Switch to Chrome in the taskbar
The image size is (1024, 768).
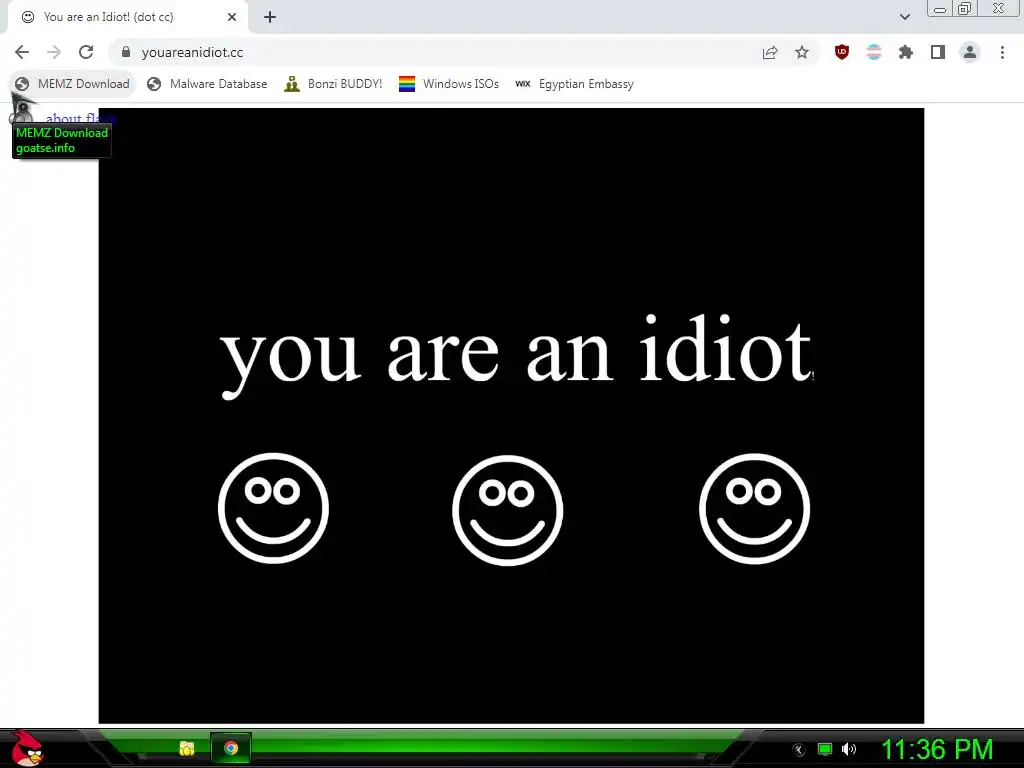click(231, 748)
